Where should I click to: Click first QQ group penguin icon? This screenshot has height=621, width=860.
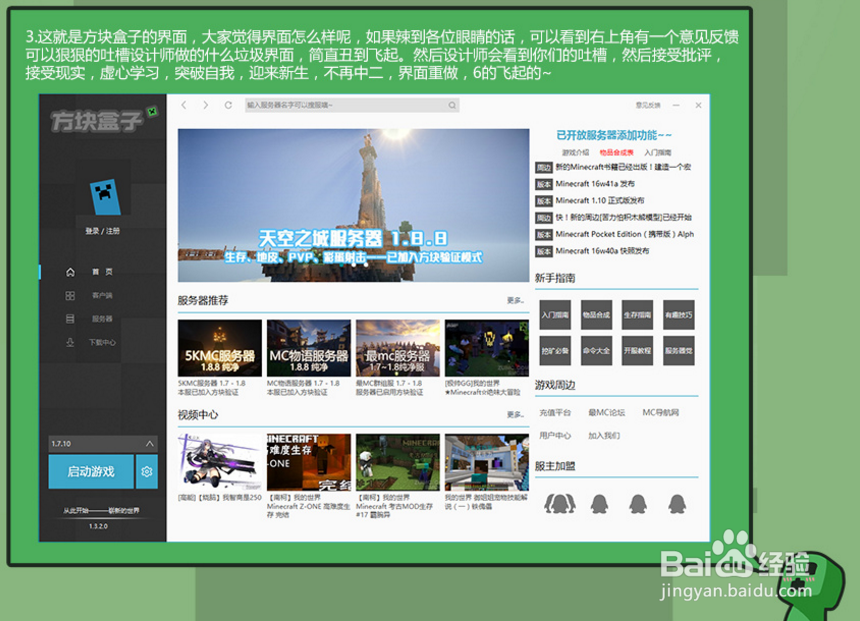point(559,503)
